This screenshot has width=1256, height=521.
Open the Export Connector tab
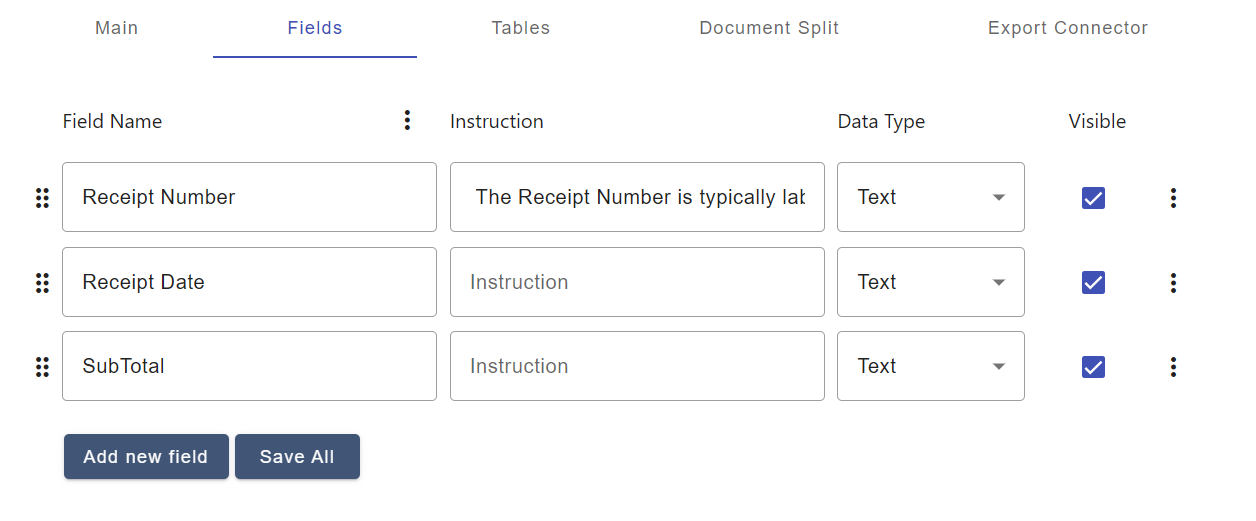pos(1067,28)
